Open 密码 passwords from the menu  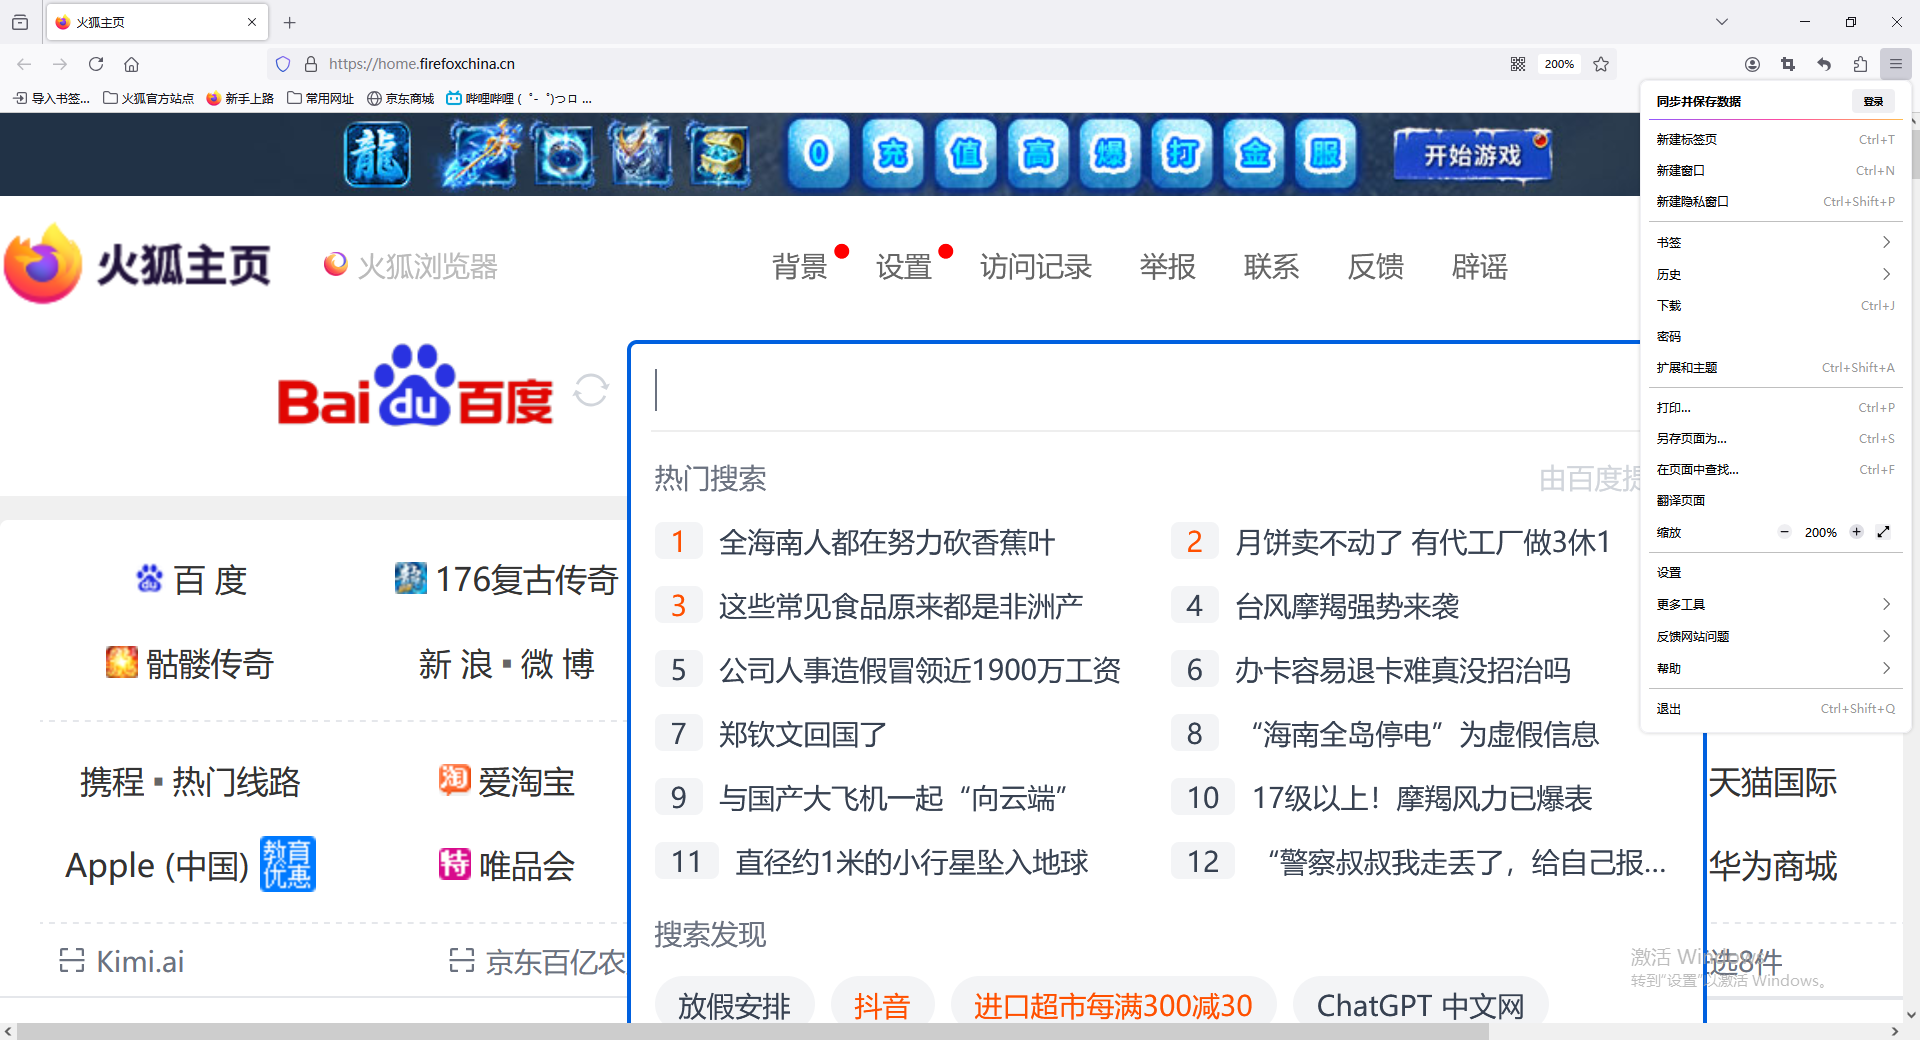pyautogui.click(x=1775, y=336)
